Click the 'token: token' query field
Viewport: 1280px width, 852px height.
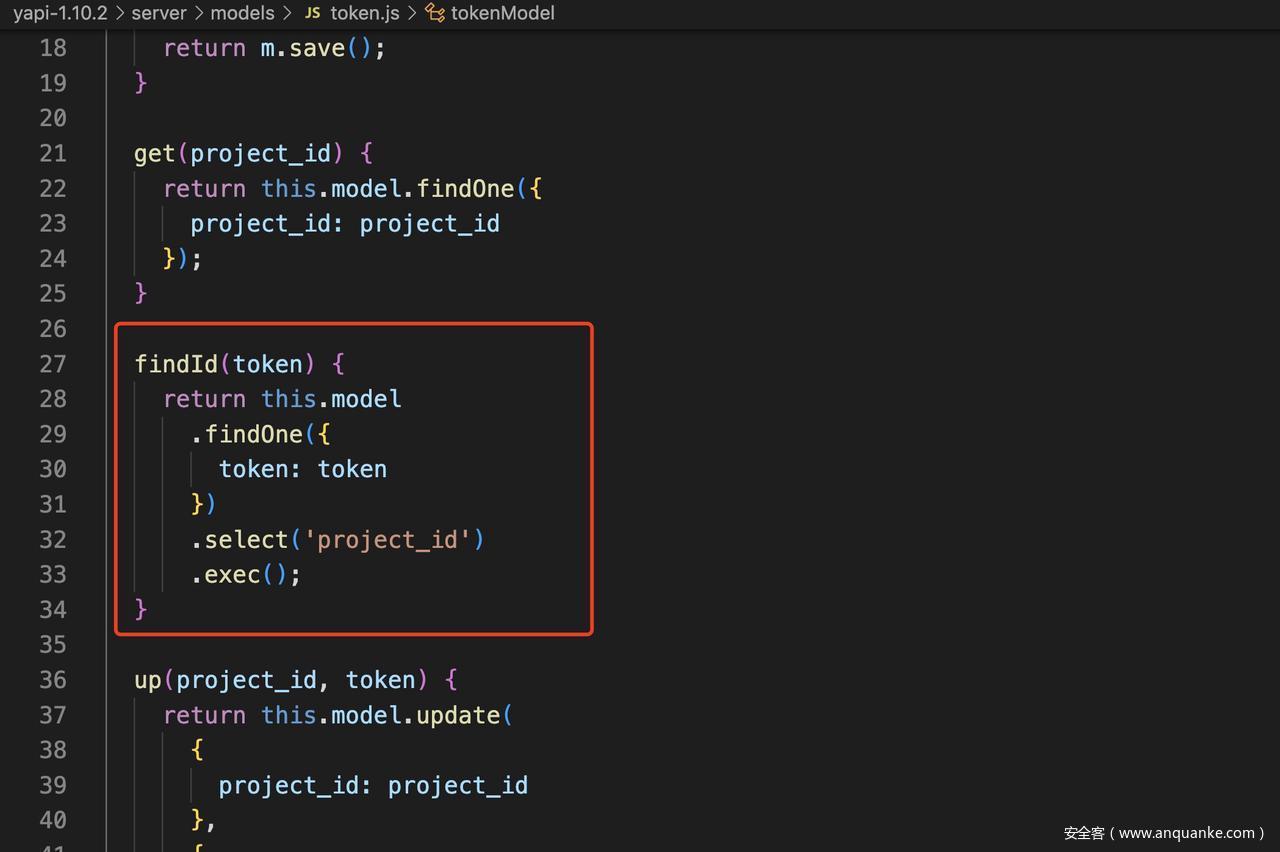303,469
